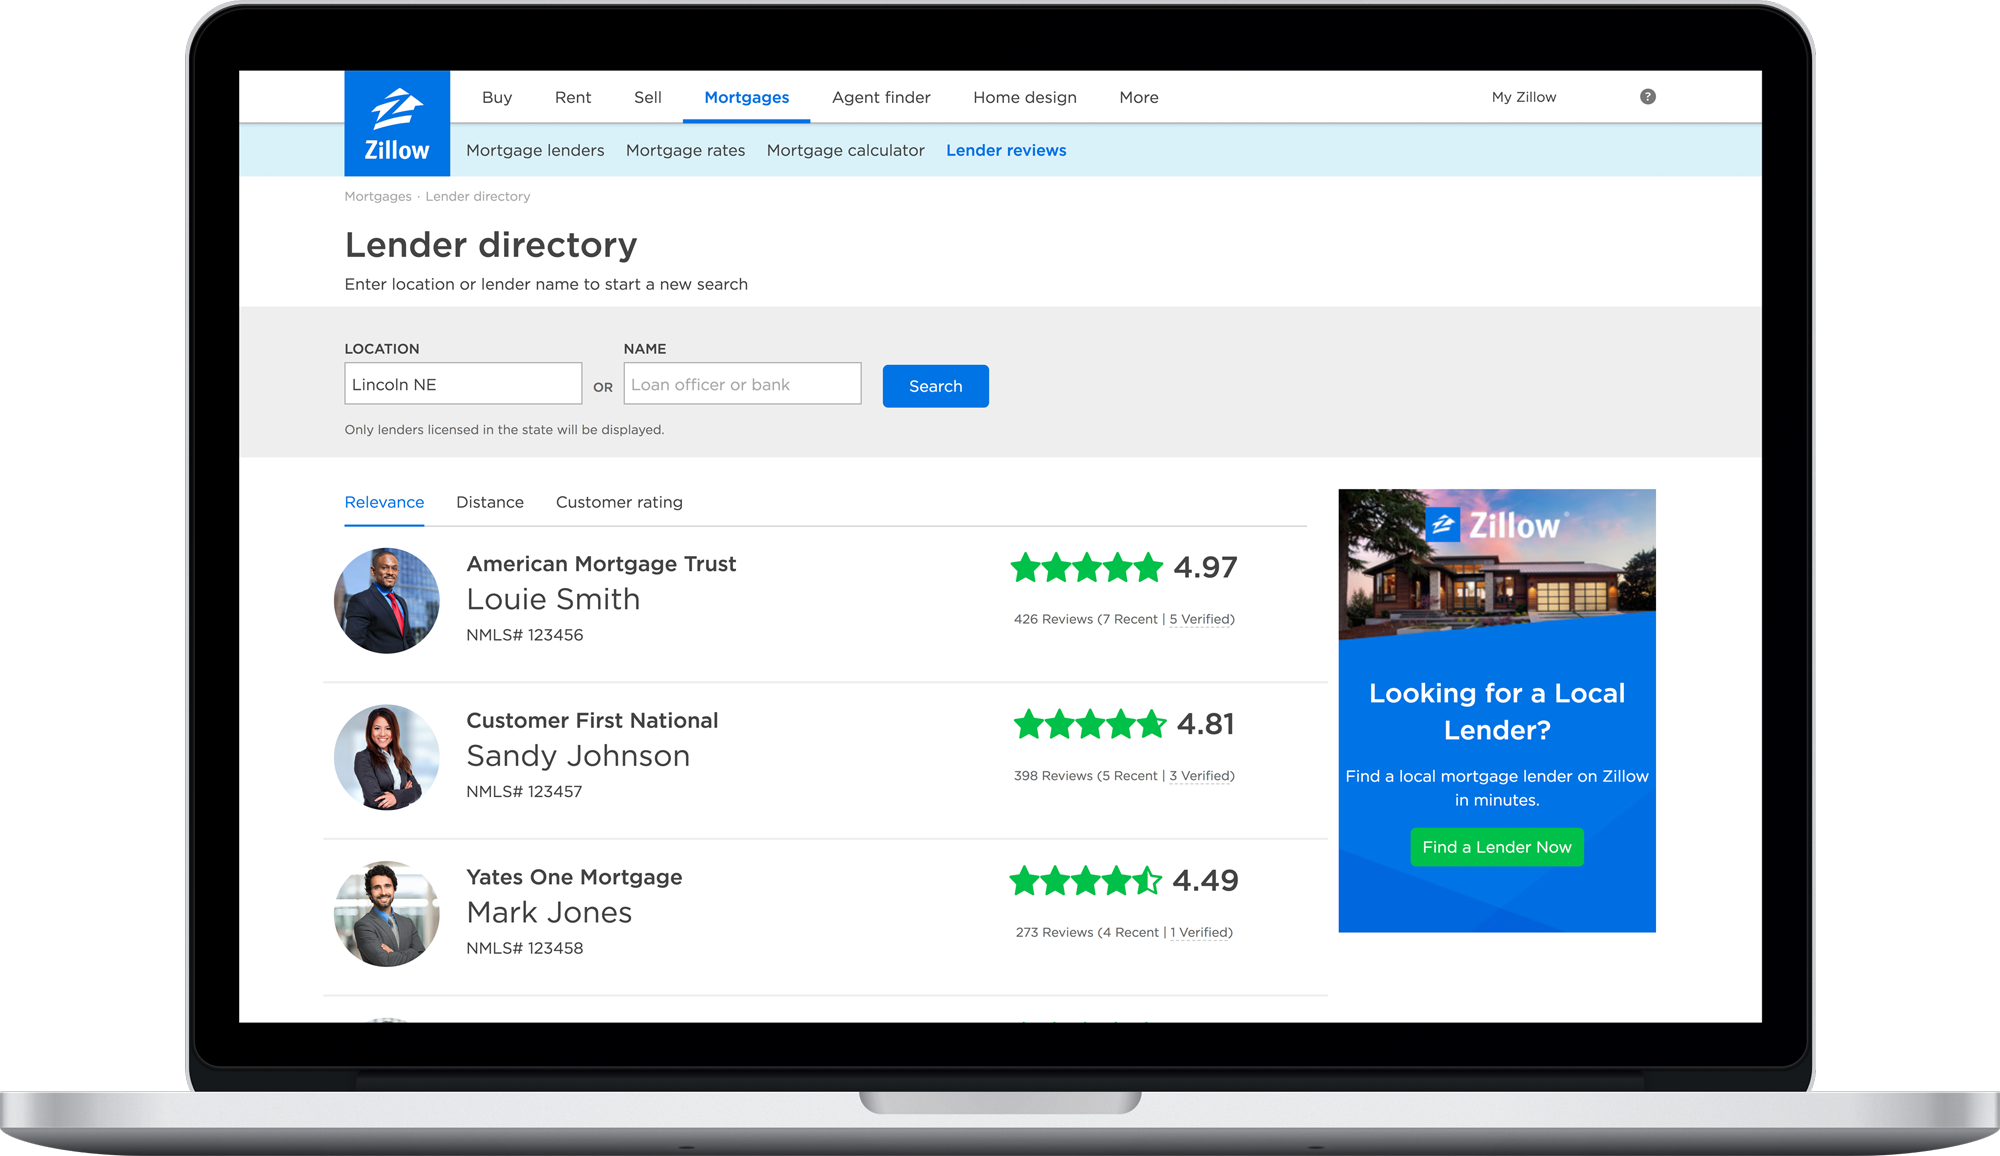The image size is (2000, 1156).
Task: Click Louie Smith's profile photo
Action: 386,600
